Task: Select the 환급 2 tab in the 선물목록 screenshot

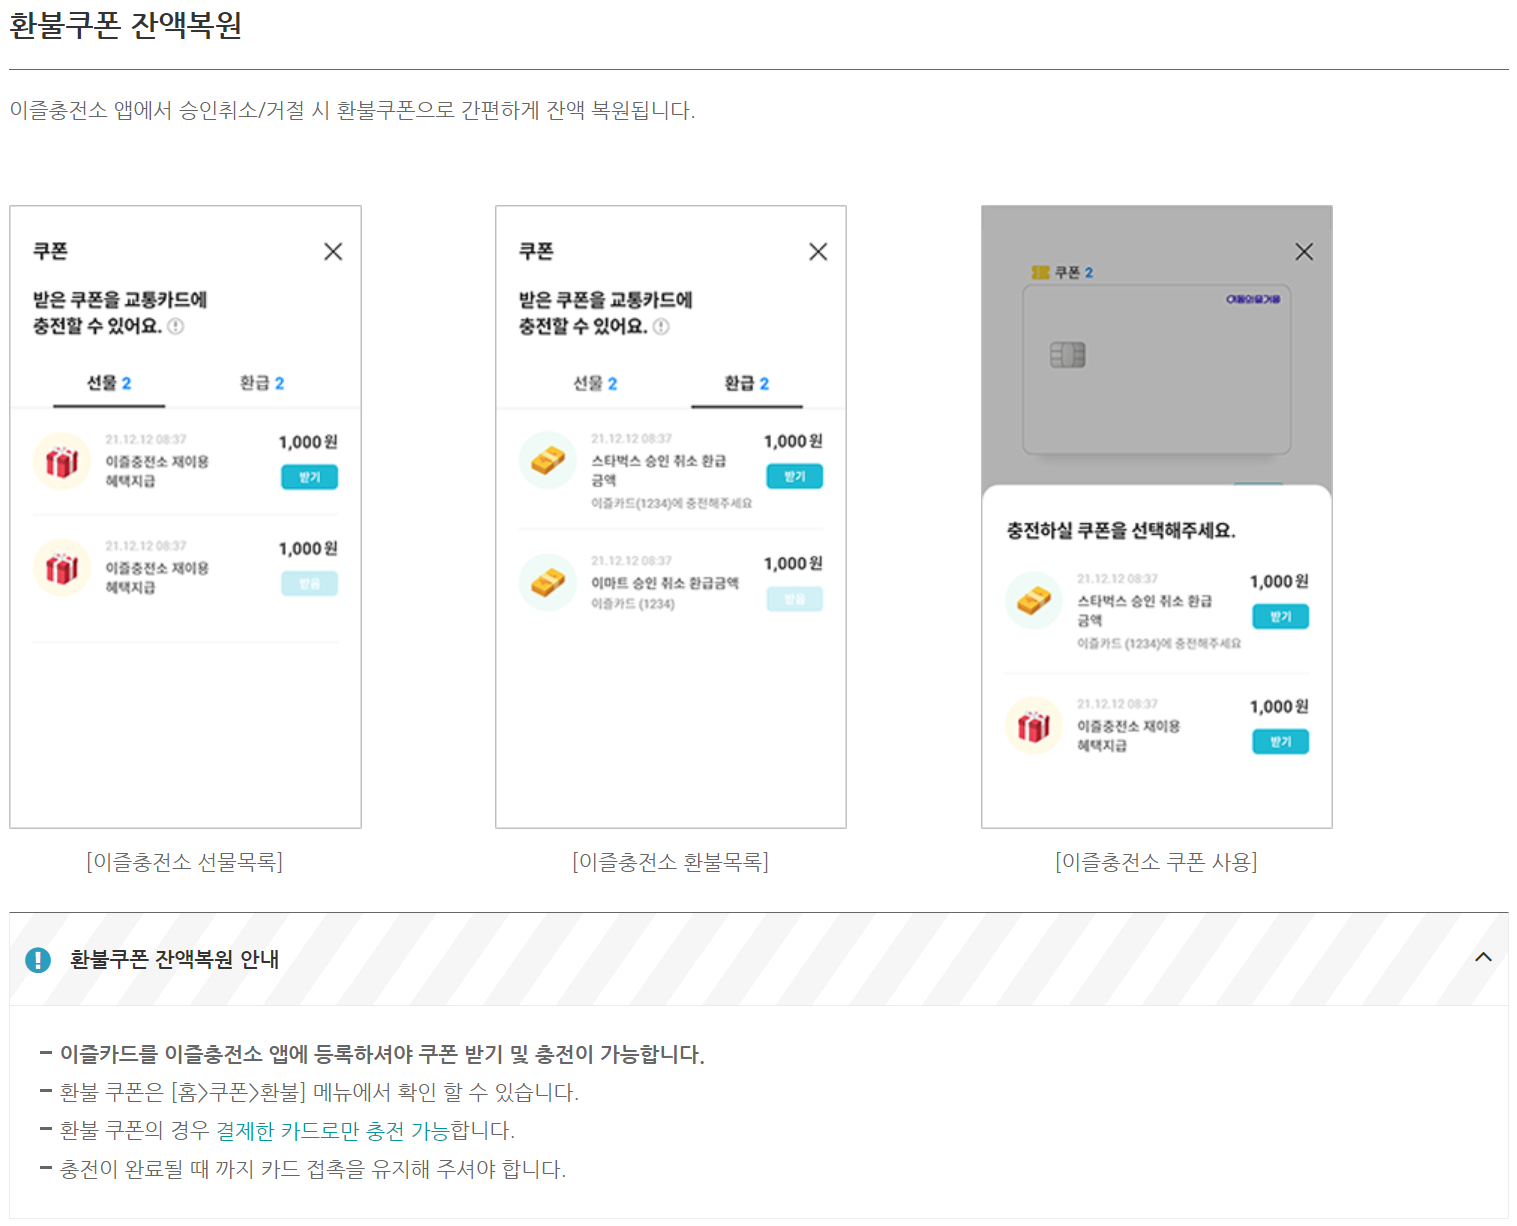Action: point(262,383)
